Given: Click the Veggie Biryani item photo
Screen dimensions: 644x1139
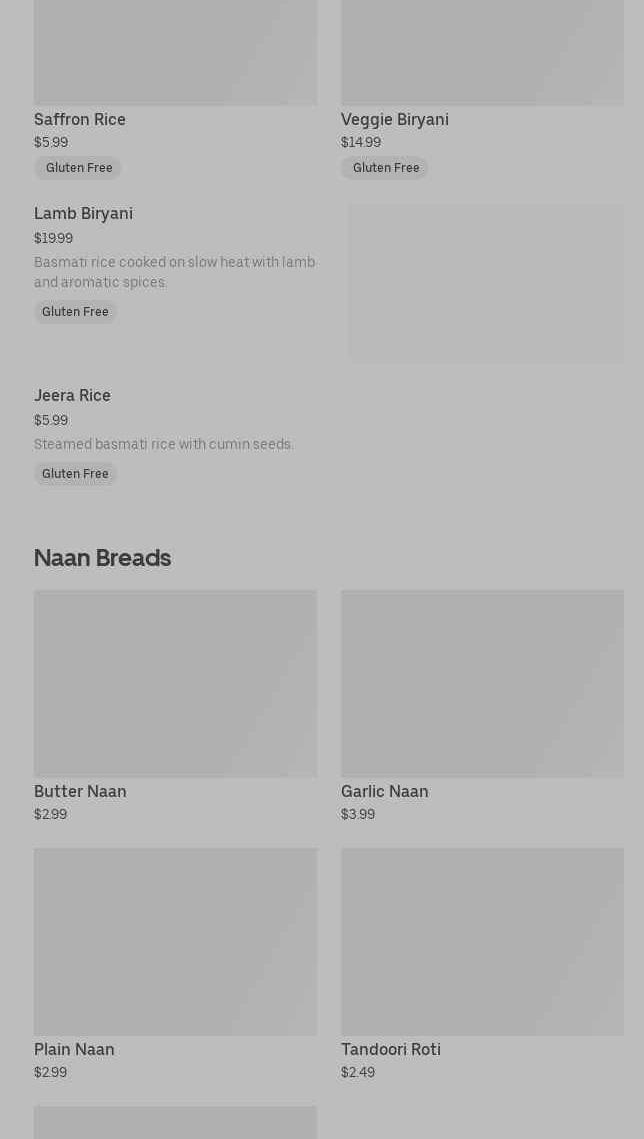Looking at the screenshot, I should [482, 52].
